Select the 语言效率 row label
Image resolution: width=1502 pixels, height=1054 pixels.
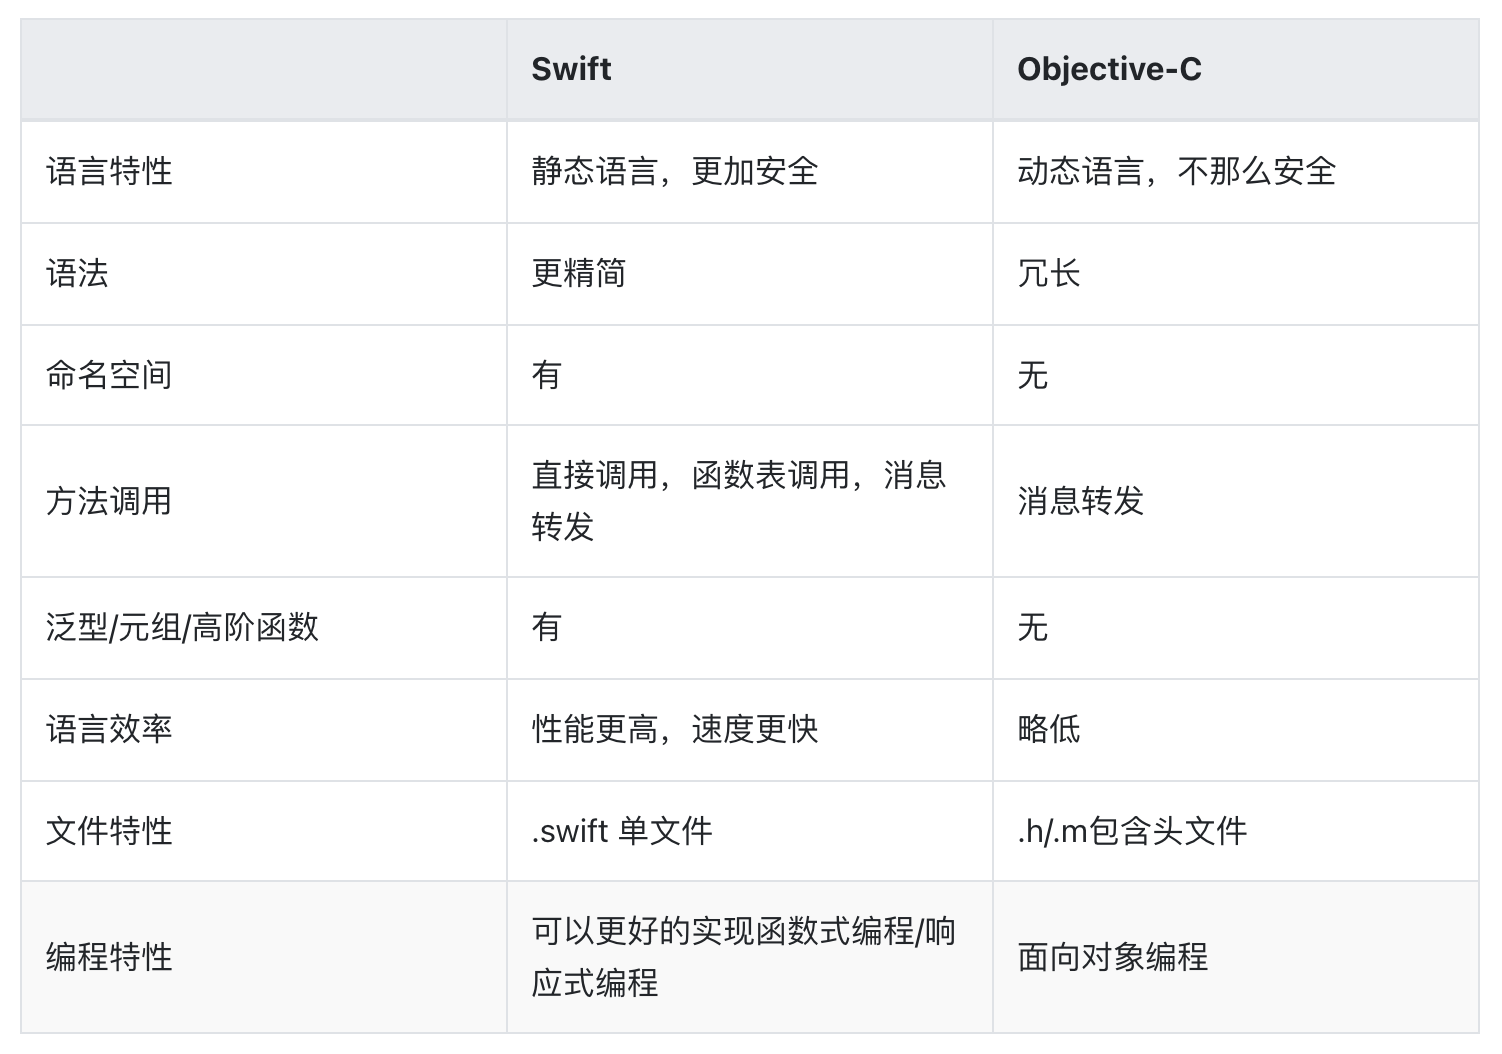point(109,729)
